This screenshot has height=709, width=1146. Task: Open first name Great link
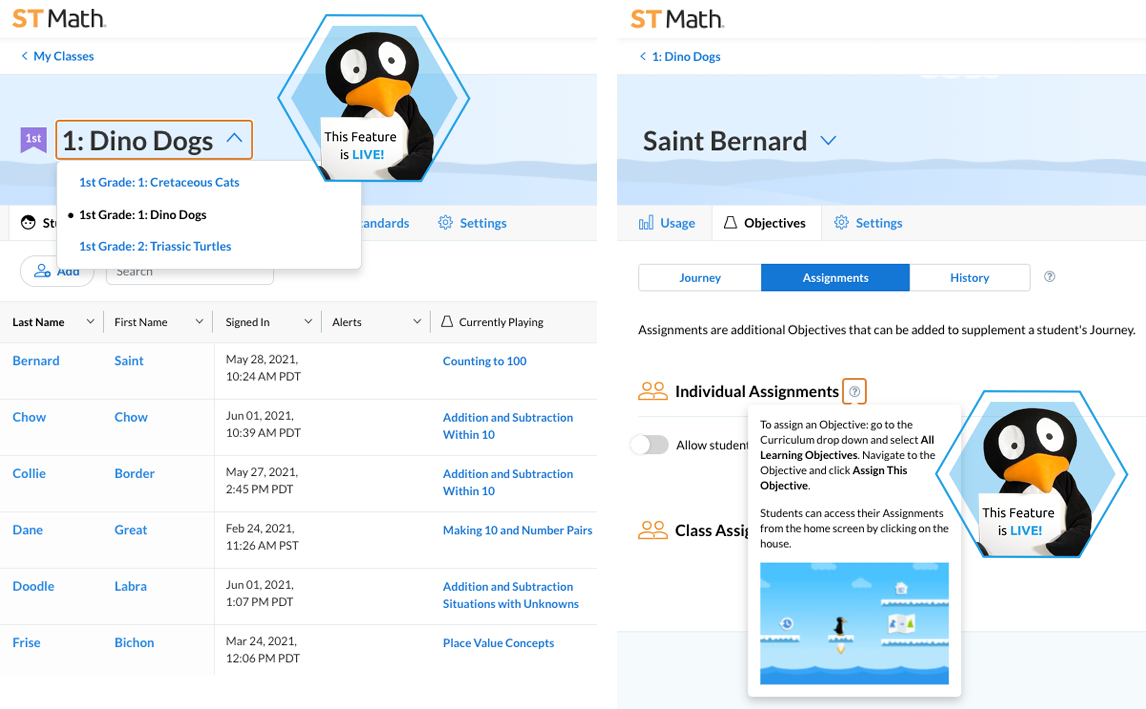click(131, 529)
